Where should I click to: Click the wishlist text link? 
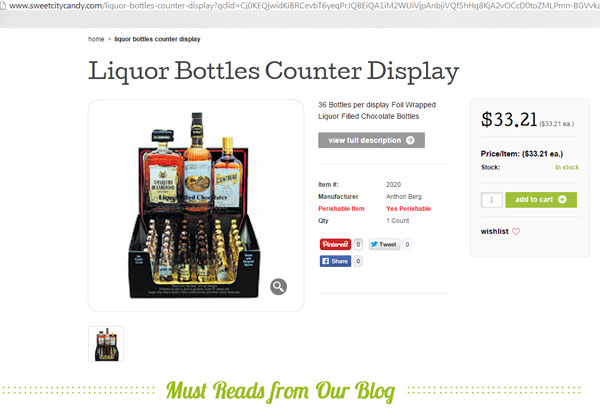[494, 231]
